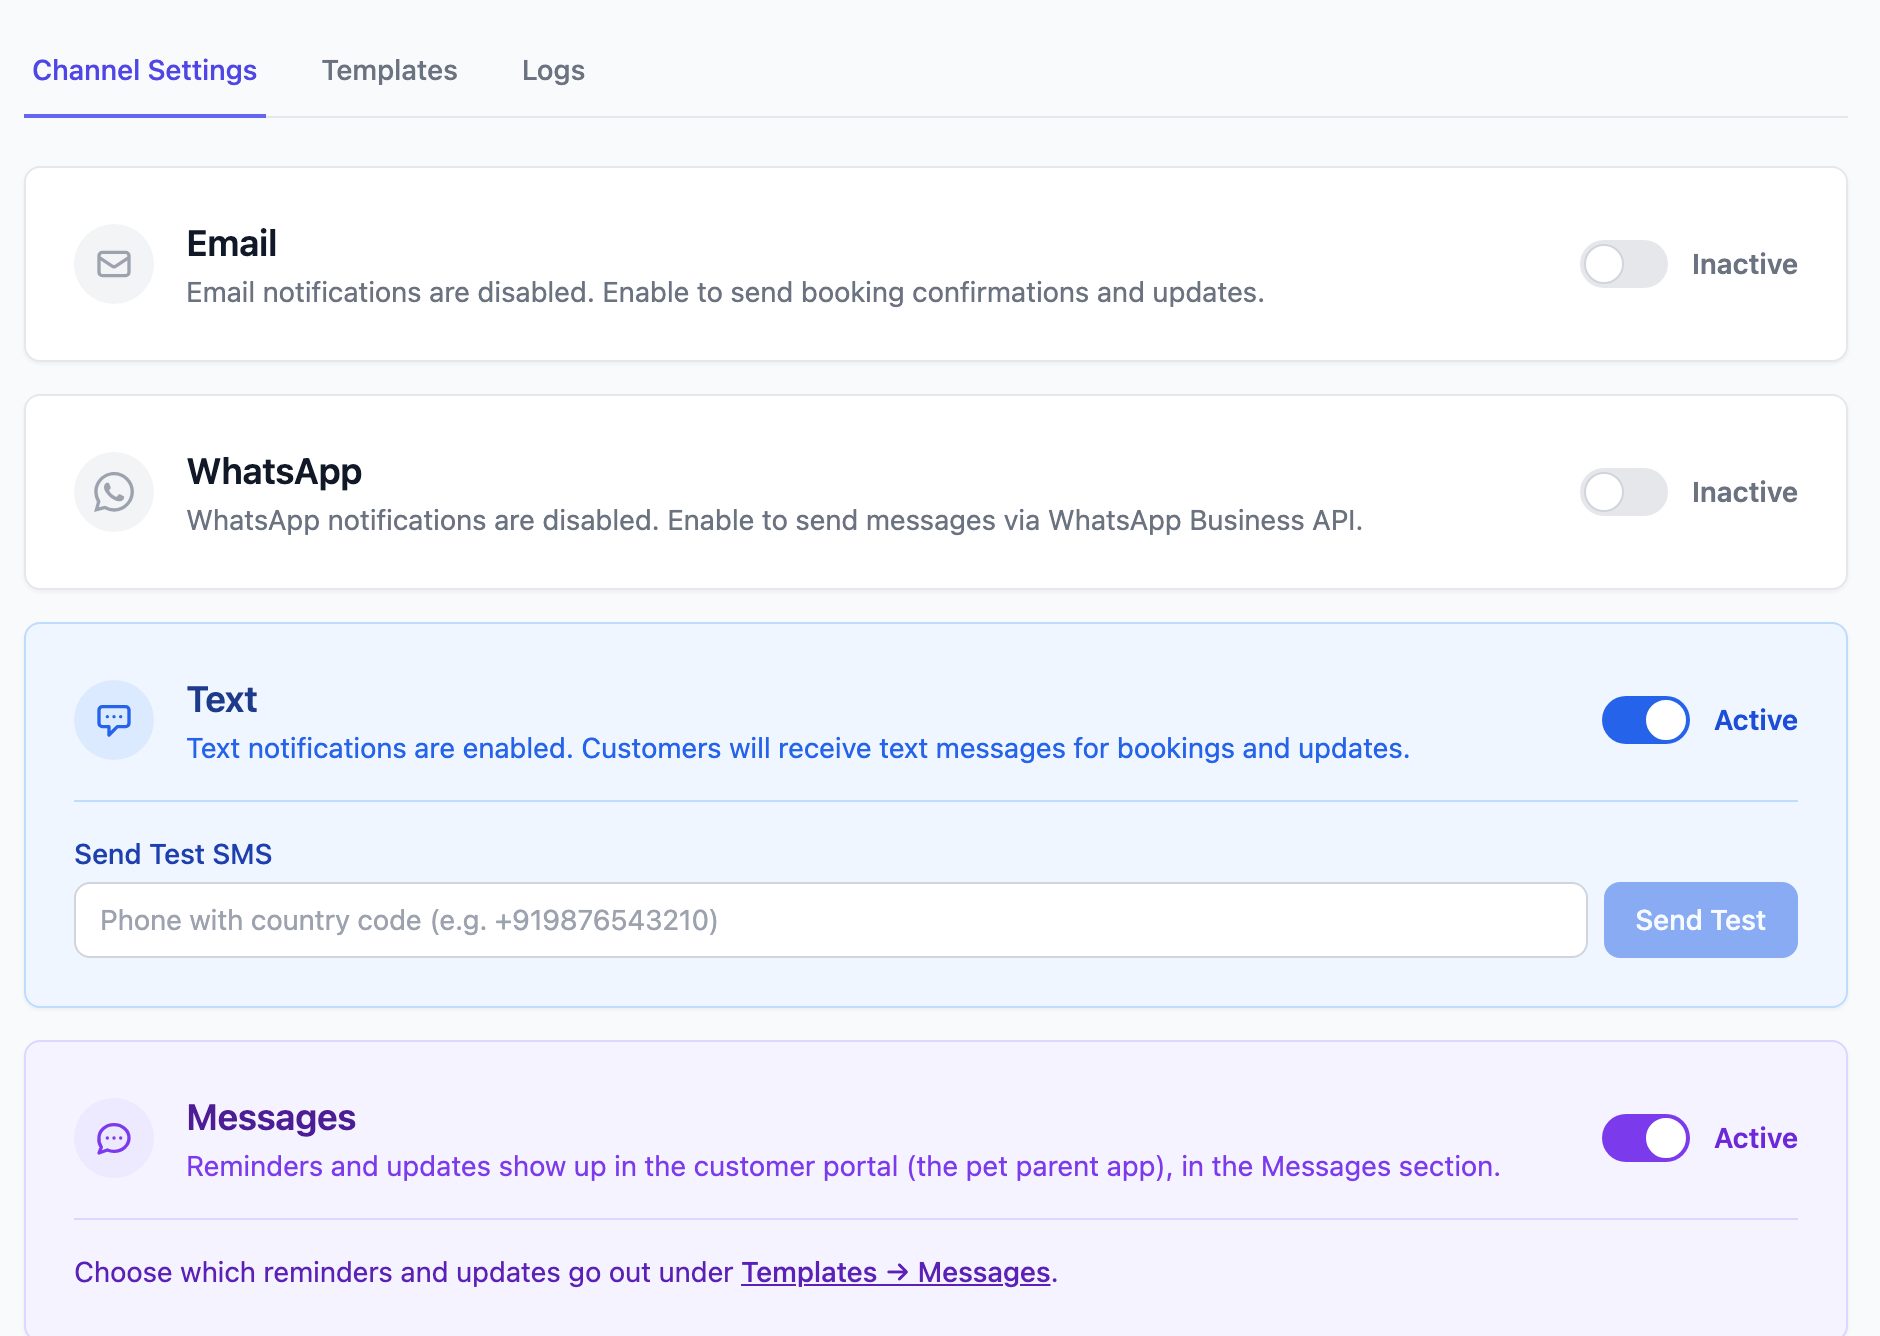Click the 'Email notifications are disabled' description
This screenshot has width=1880, height=1336.
point(726,292)
